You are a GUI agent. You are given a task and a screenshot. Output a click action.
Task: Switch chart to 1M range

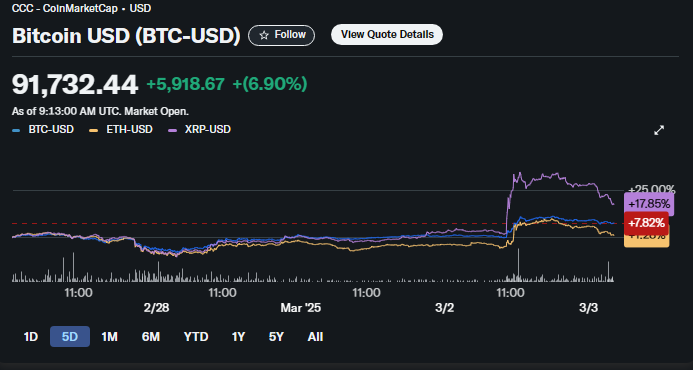(109, 337)
